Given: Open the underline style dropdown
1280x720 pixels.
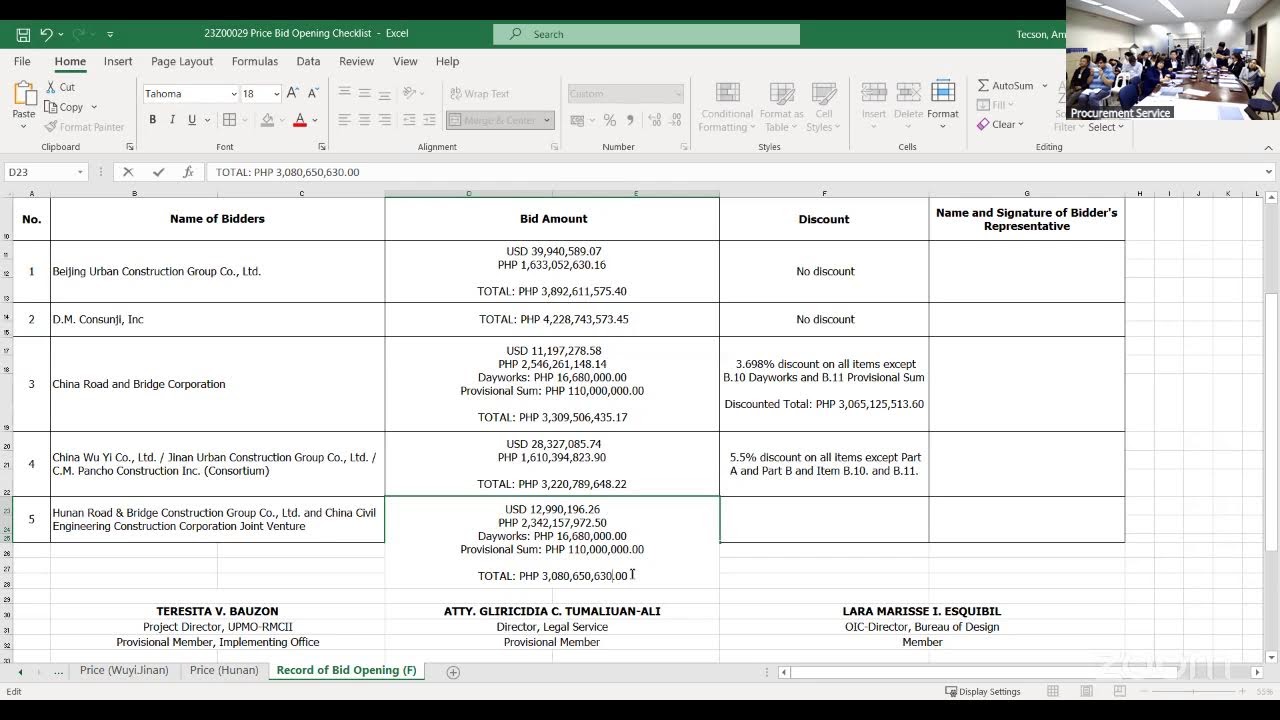Looking at the screenshot, I should (207, 120).
